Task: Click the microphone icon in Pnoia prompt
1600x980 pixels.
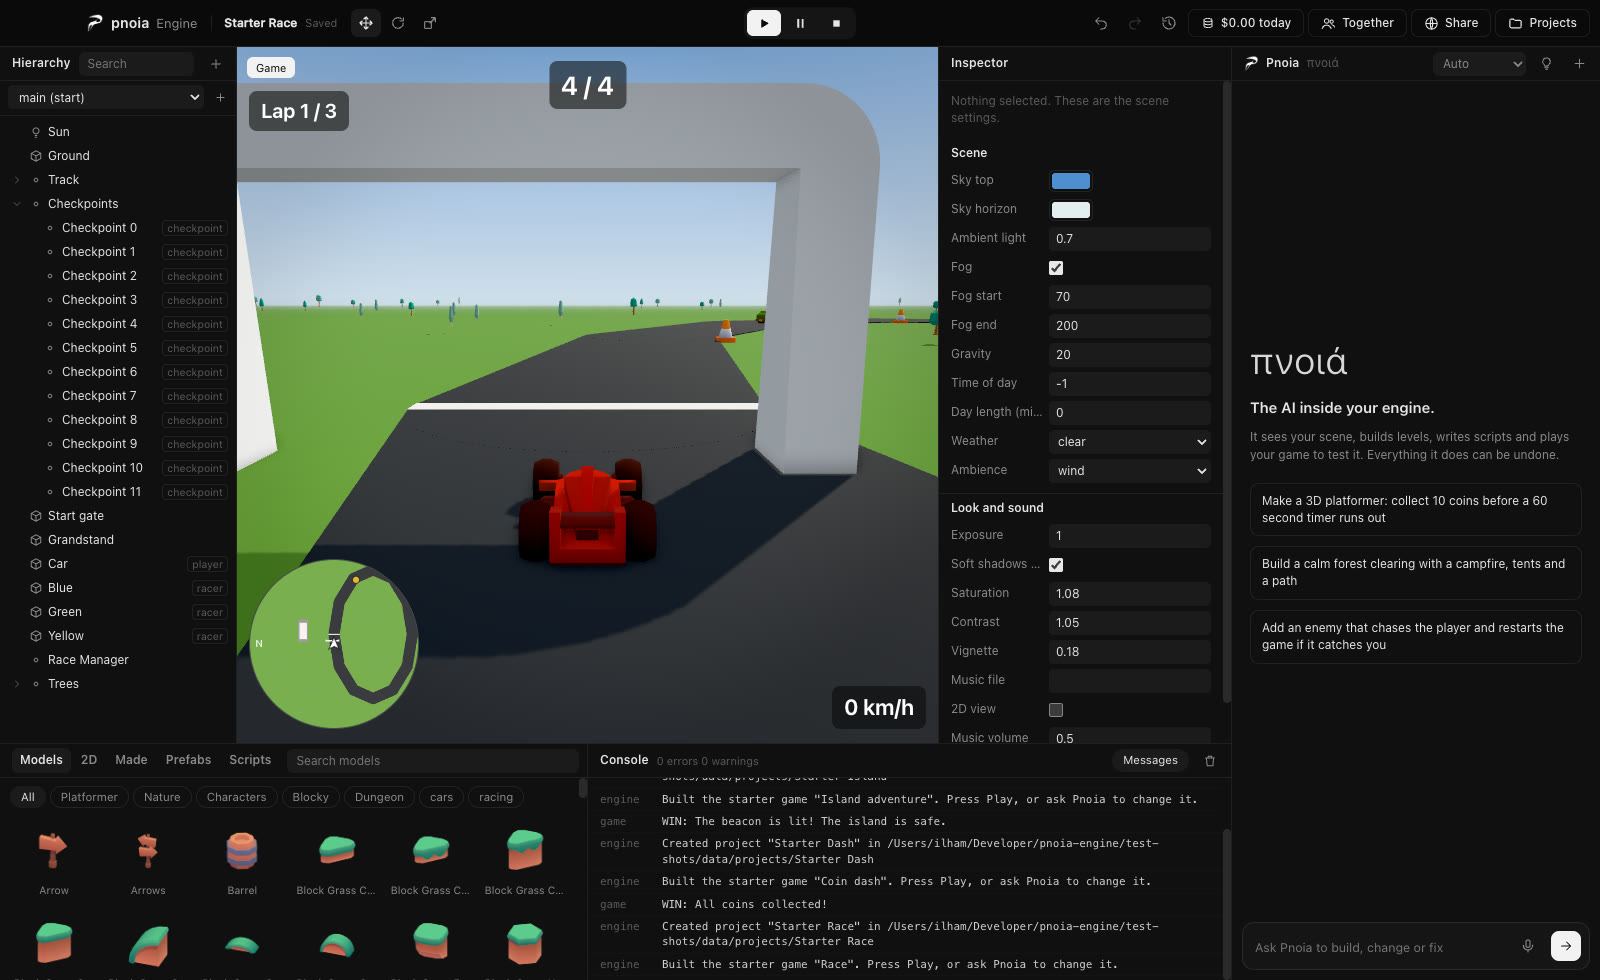Action: pyautogui.click(x=1528, y=946)
